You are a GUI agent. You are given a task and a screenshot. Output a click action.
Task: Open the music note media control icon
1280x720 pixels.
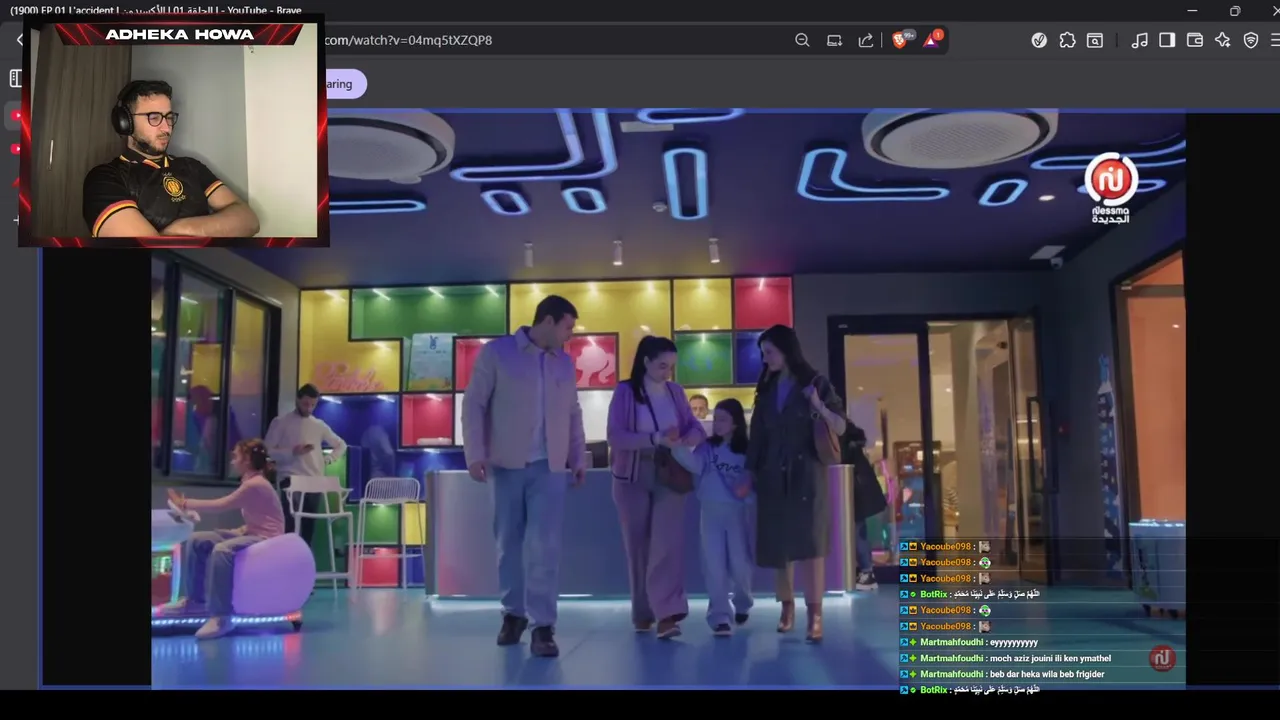1139,40
